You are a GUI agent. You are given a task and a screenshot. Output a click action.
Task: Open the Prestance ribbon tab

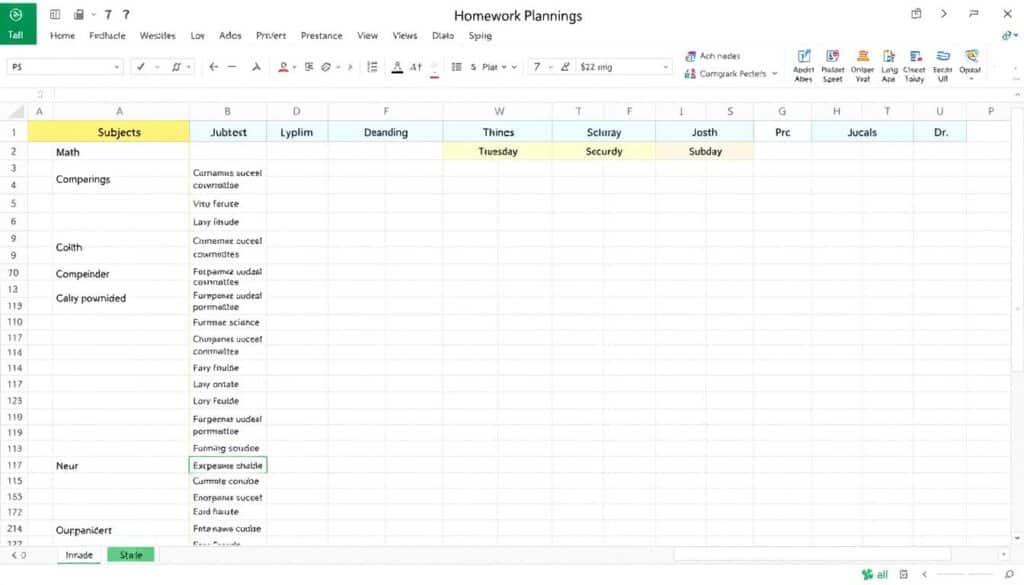pos(321,36)
